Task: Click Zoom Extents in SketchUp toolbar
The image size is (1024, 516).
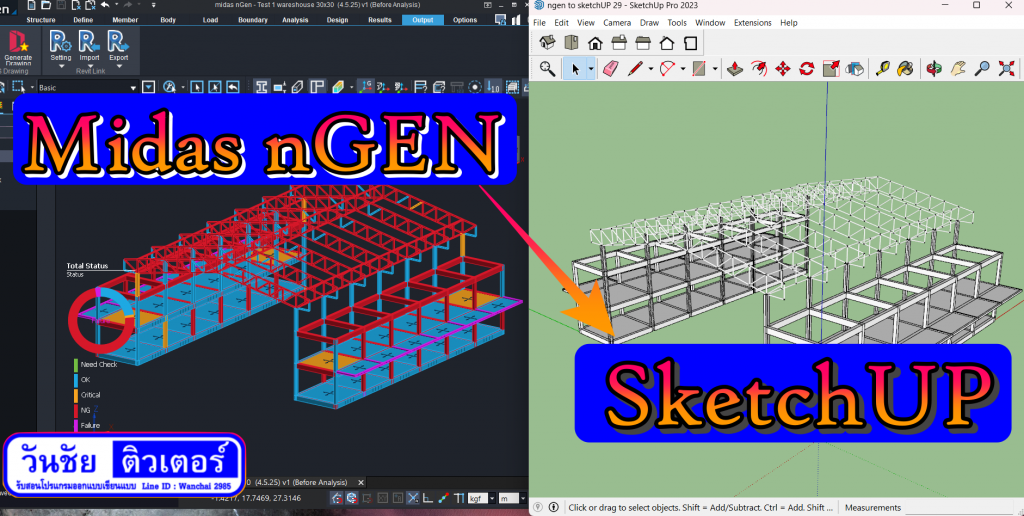Action: click(1006, 68)
